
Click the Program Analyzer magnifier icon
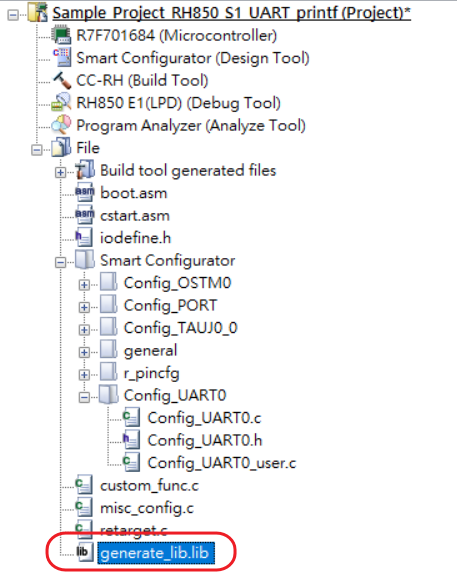click(61, 125)
